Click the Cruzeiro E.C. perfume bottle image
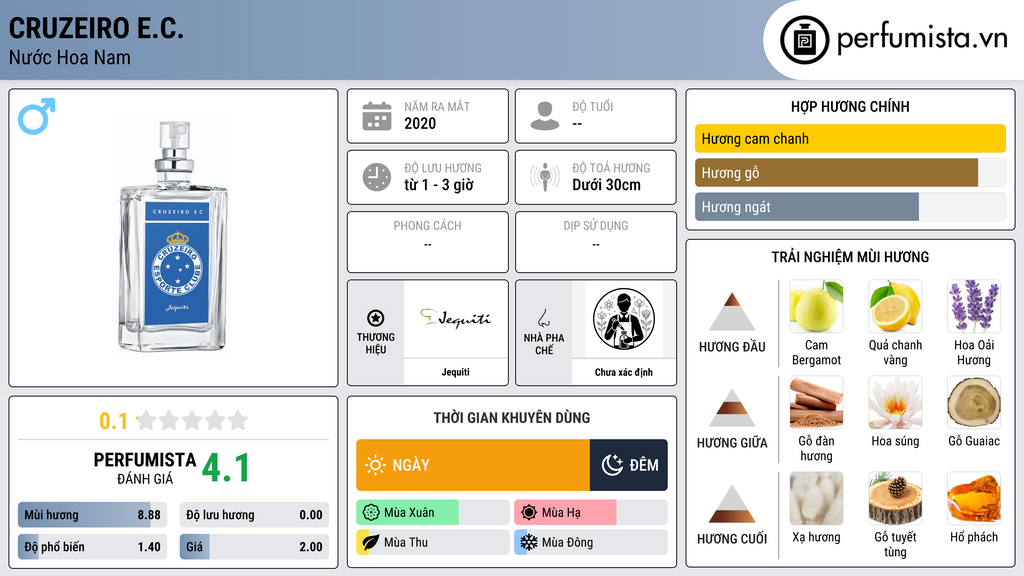 click(174, 238)
